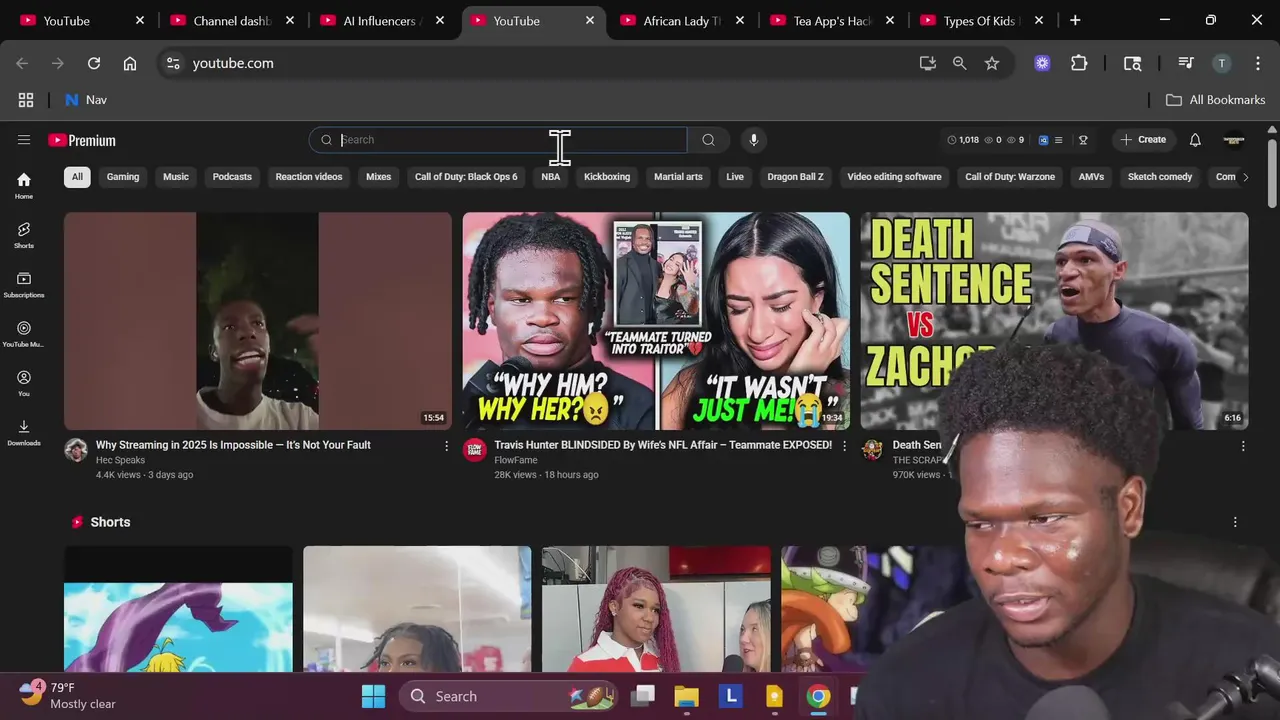This screenshot has height=720, width=1280.
Task: Open options for Travis Hunter video
Action: point(844,446)
